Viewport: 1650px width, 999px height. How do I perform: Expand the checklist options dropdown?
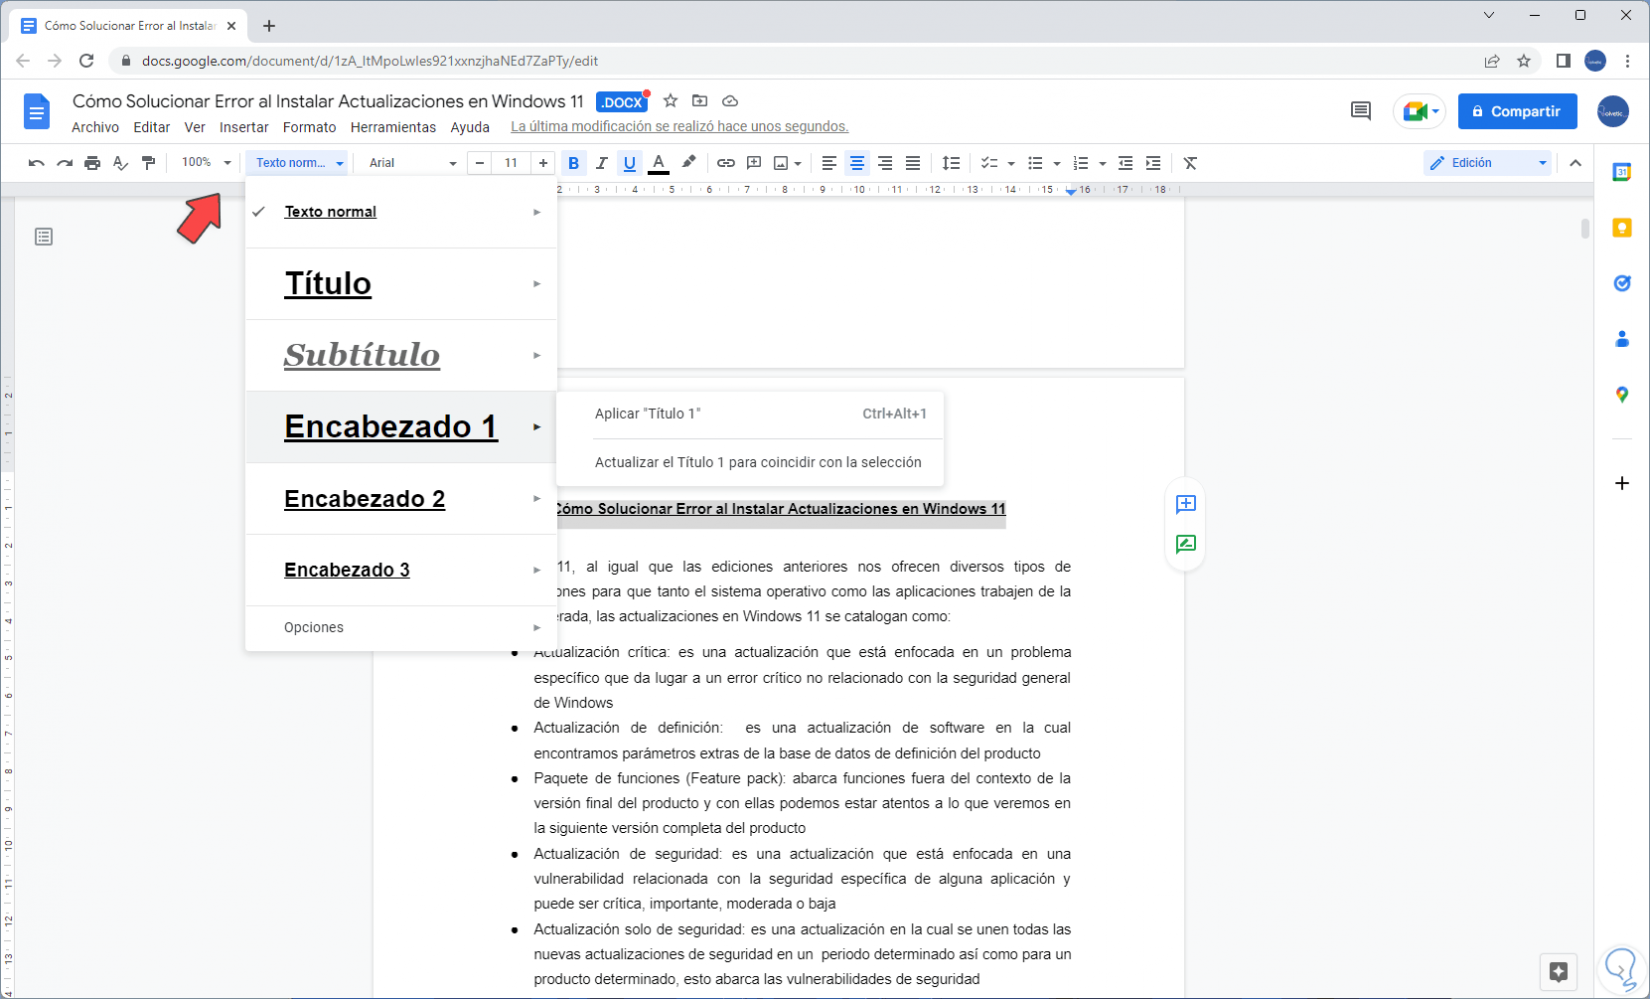1011,163
